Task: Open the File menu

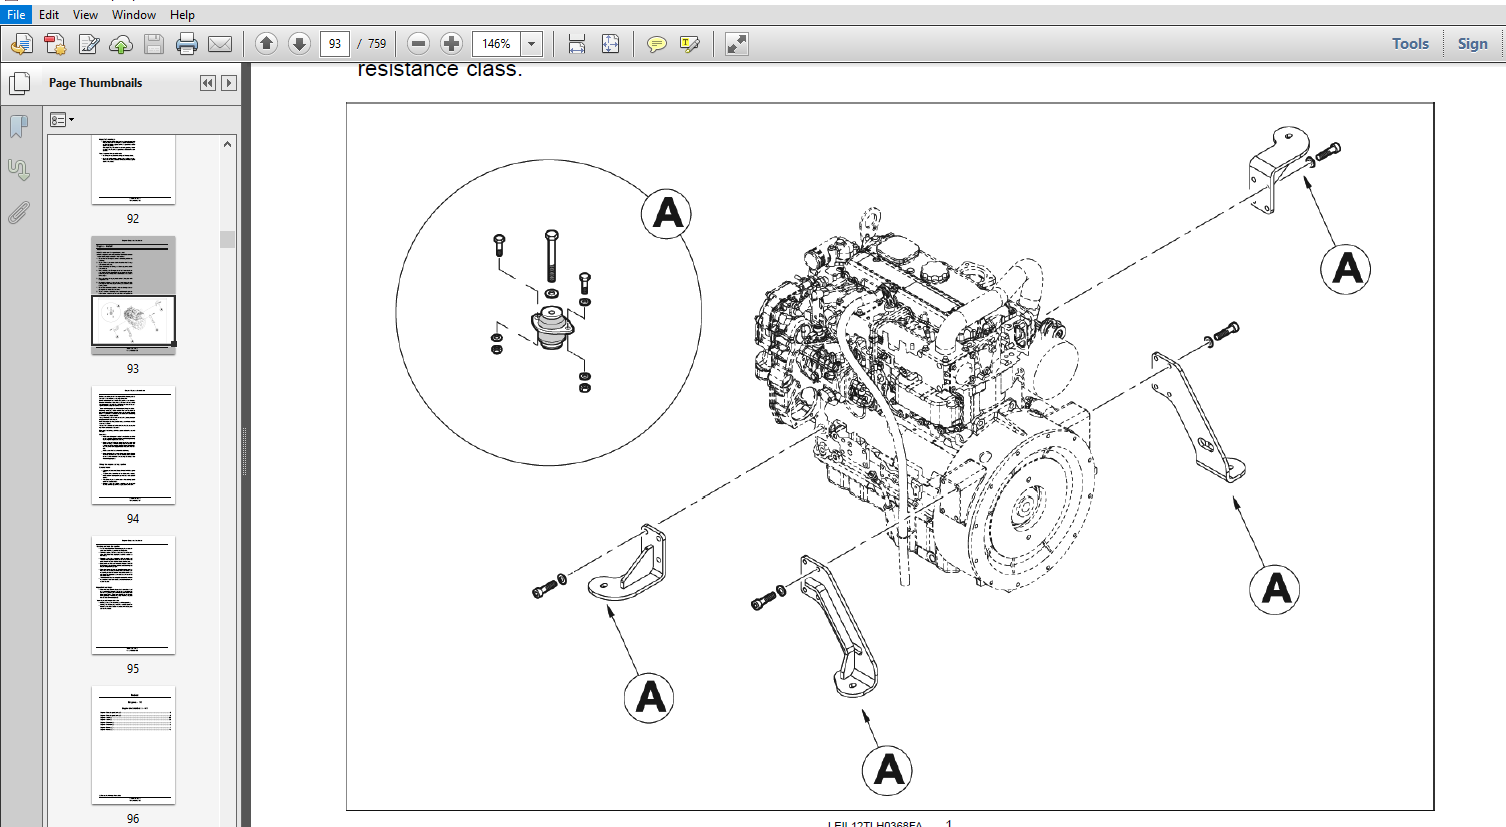Action: pyautogui.click(x=16, y=15)
